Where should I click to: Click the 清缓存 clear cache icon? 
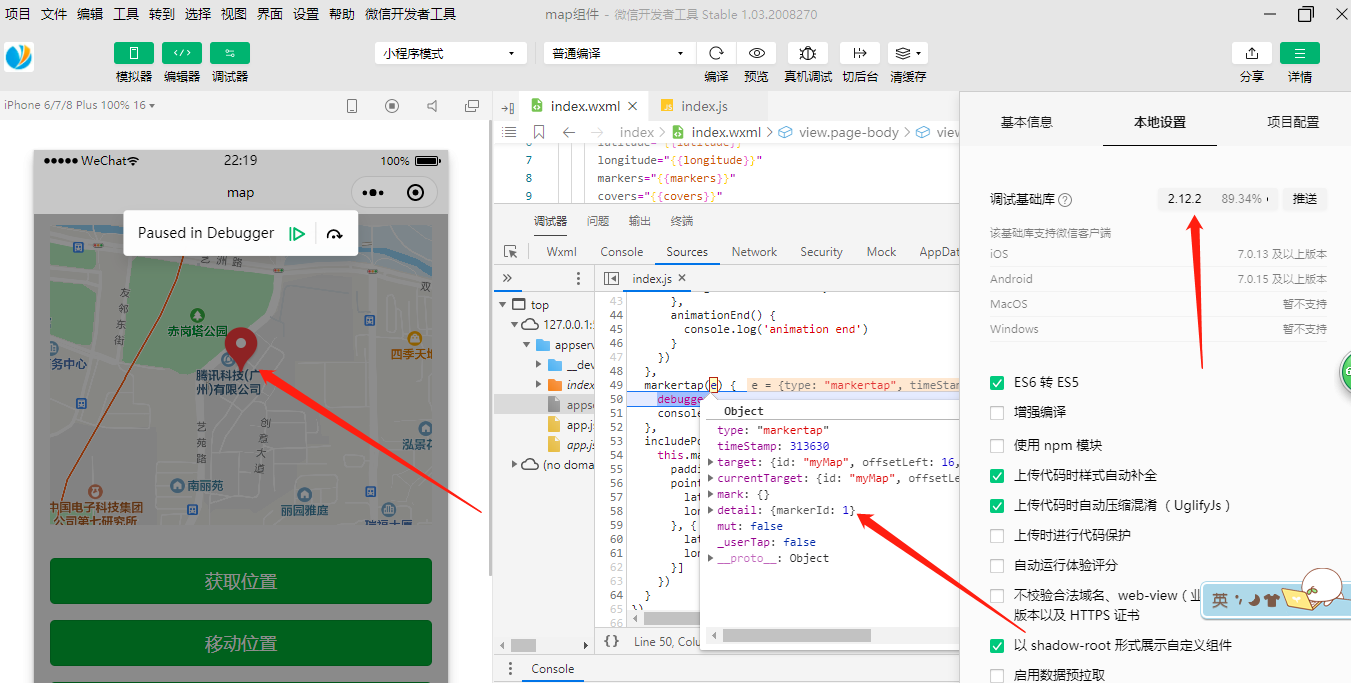click(x=908, y=53)
